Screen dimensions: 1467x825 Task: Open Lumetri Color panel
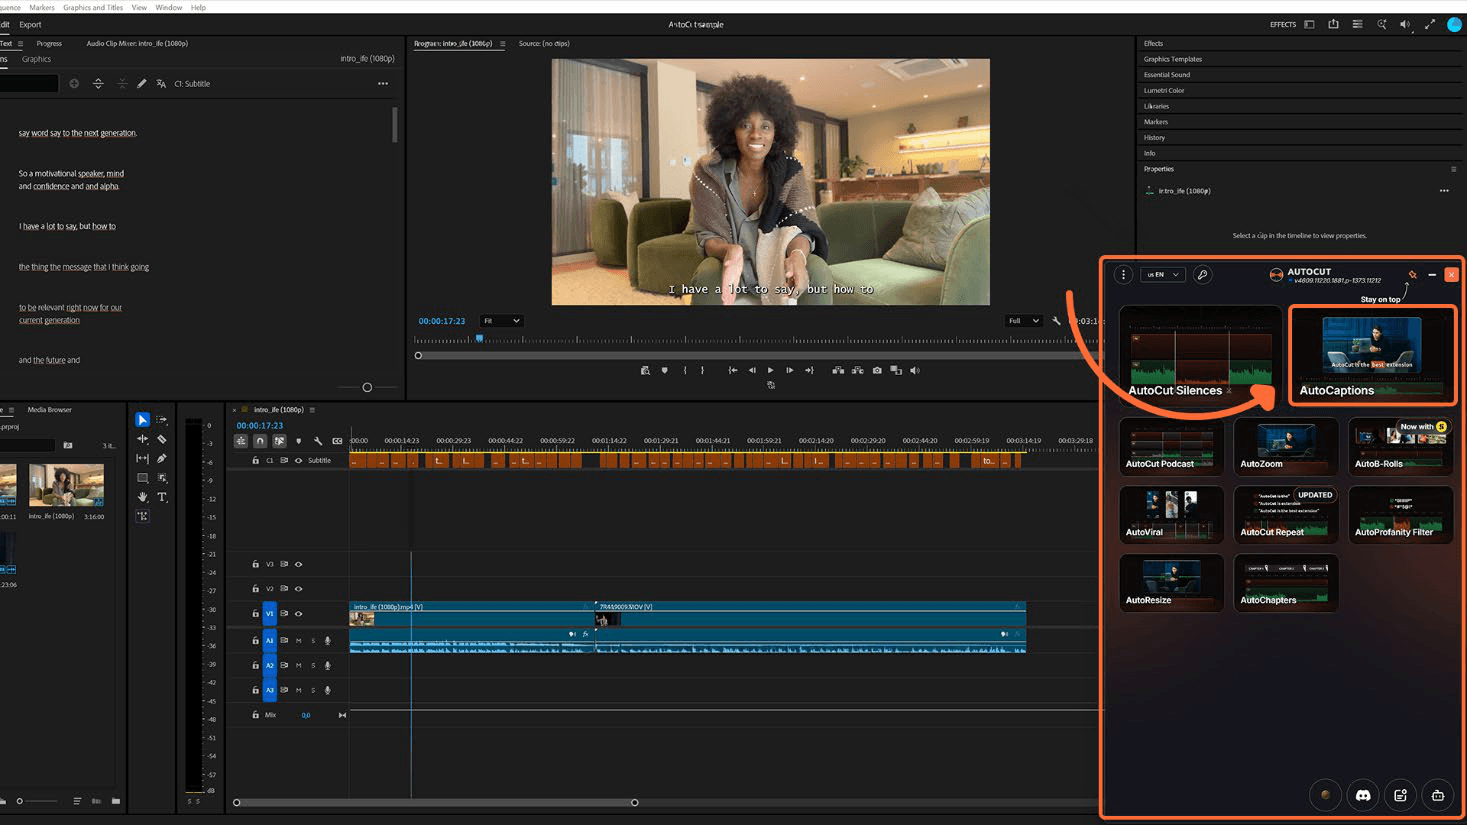(x=1164, y=90)
